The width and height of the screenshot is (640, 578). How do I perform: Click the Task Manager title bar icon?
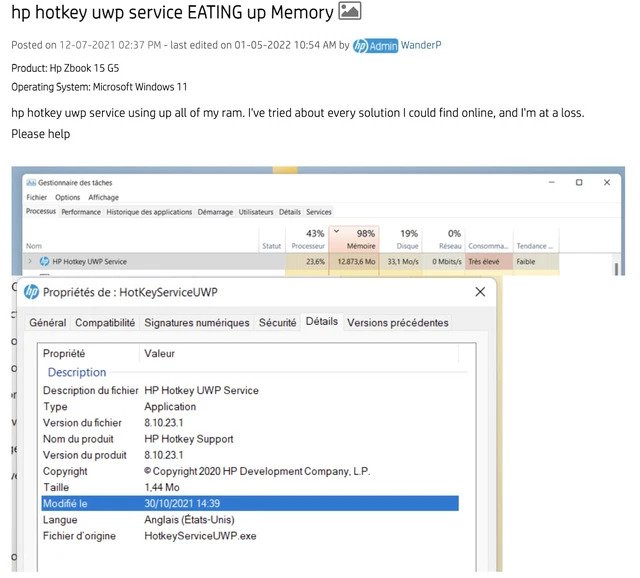click(x=31, y=182)
